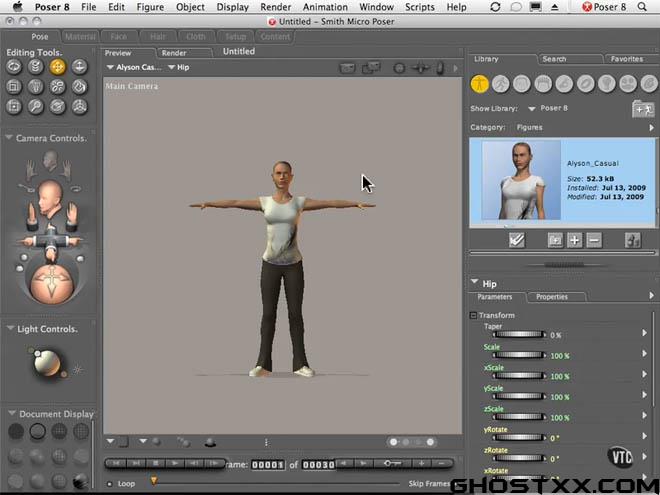
Task: Toggle ground shadows icon below viewport
Action: [x=210, y=442]
